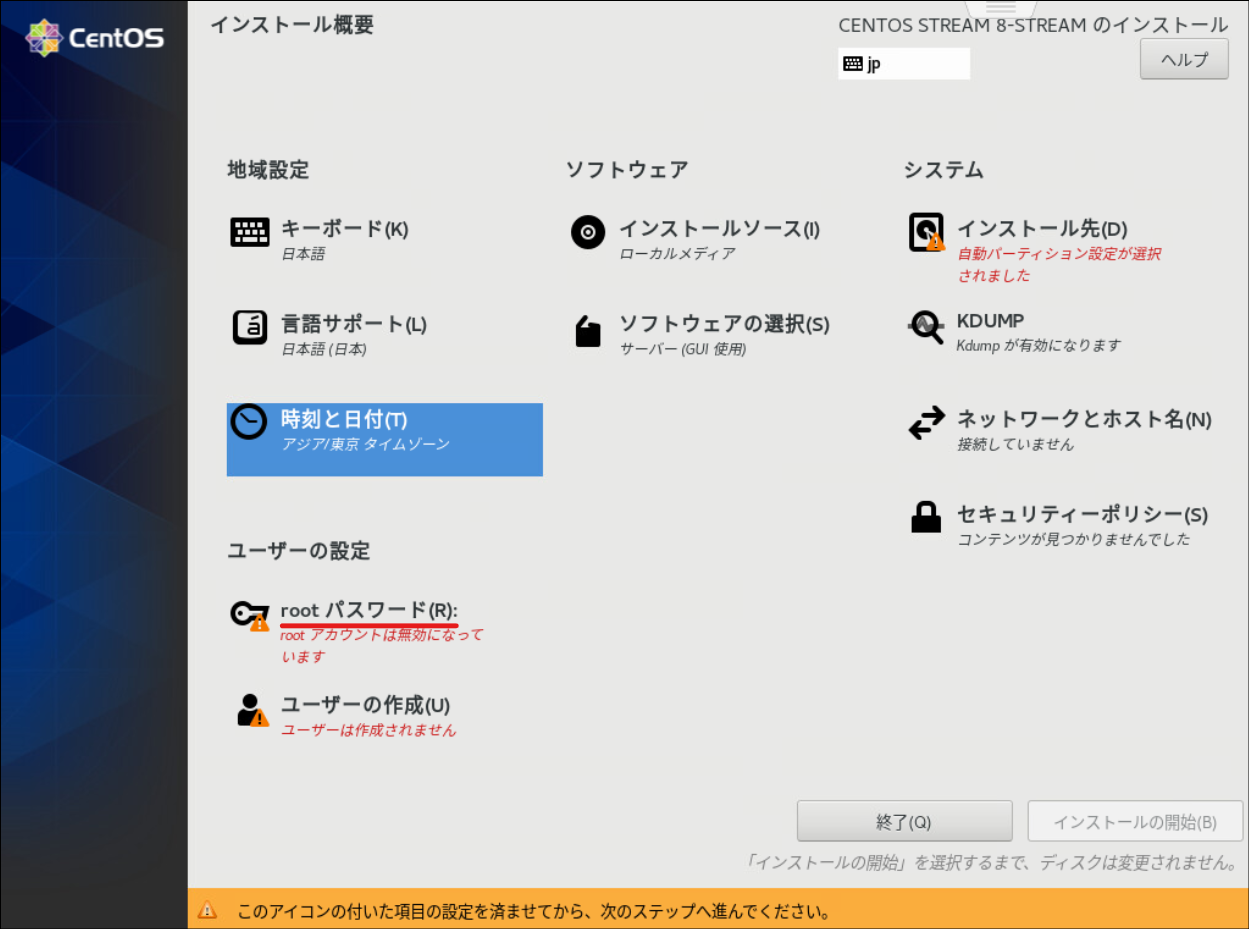Click the disk icon for インストール先
Screen dimensions: 1249x929
point(926,232)
